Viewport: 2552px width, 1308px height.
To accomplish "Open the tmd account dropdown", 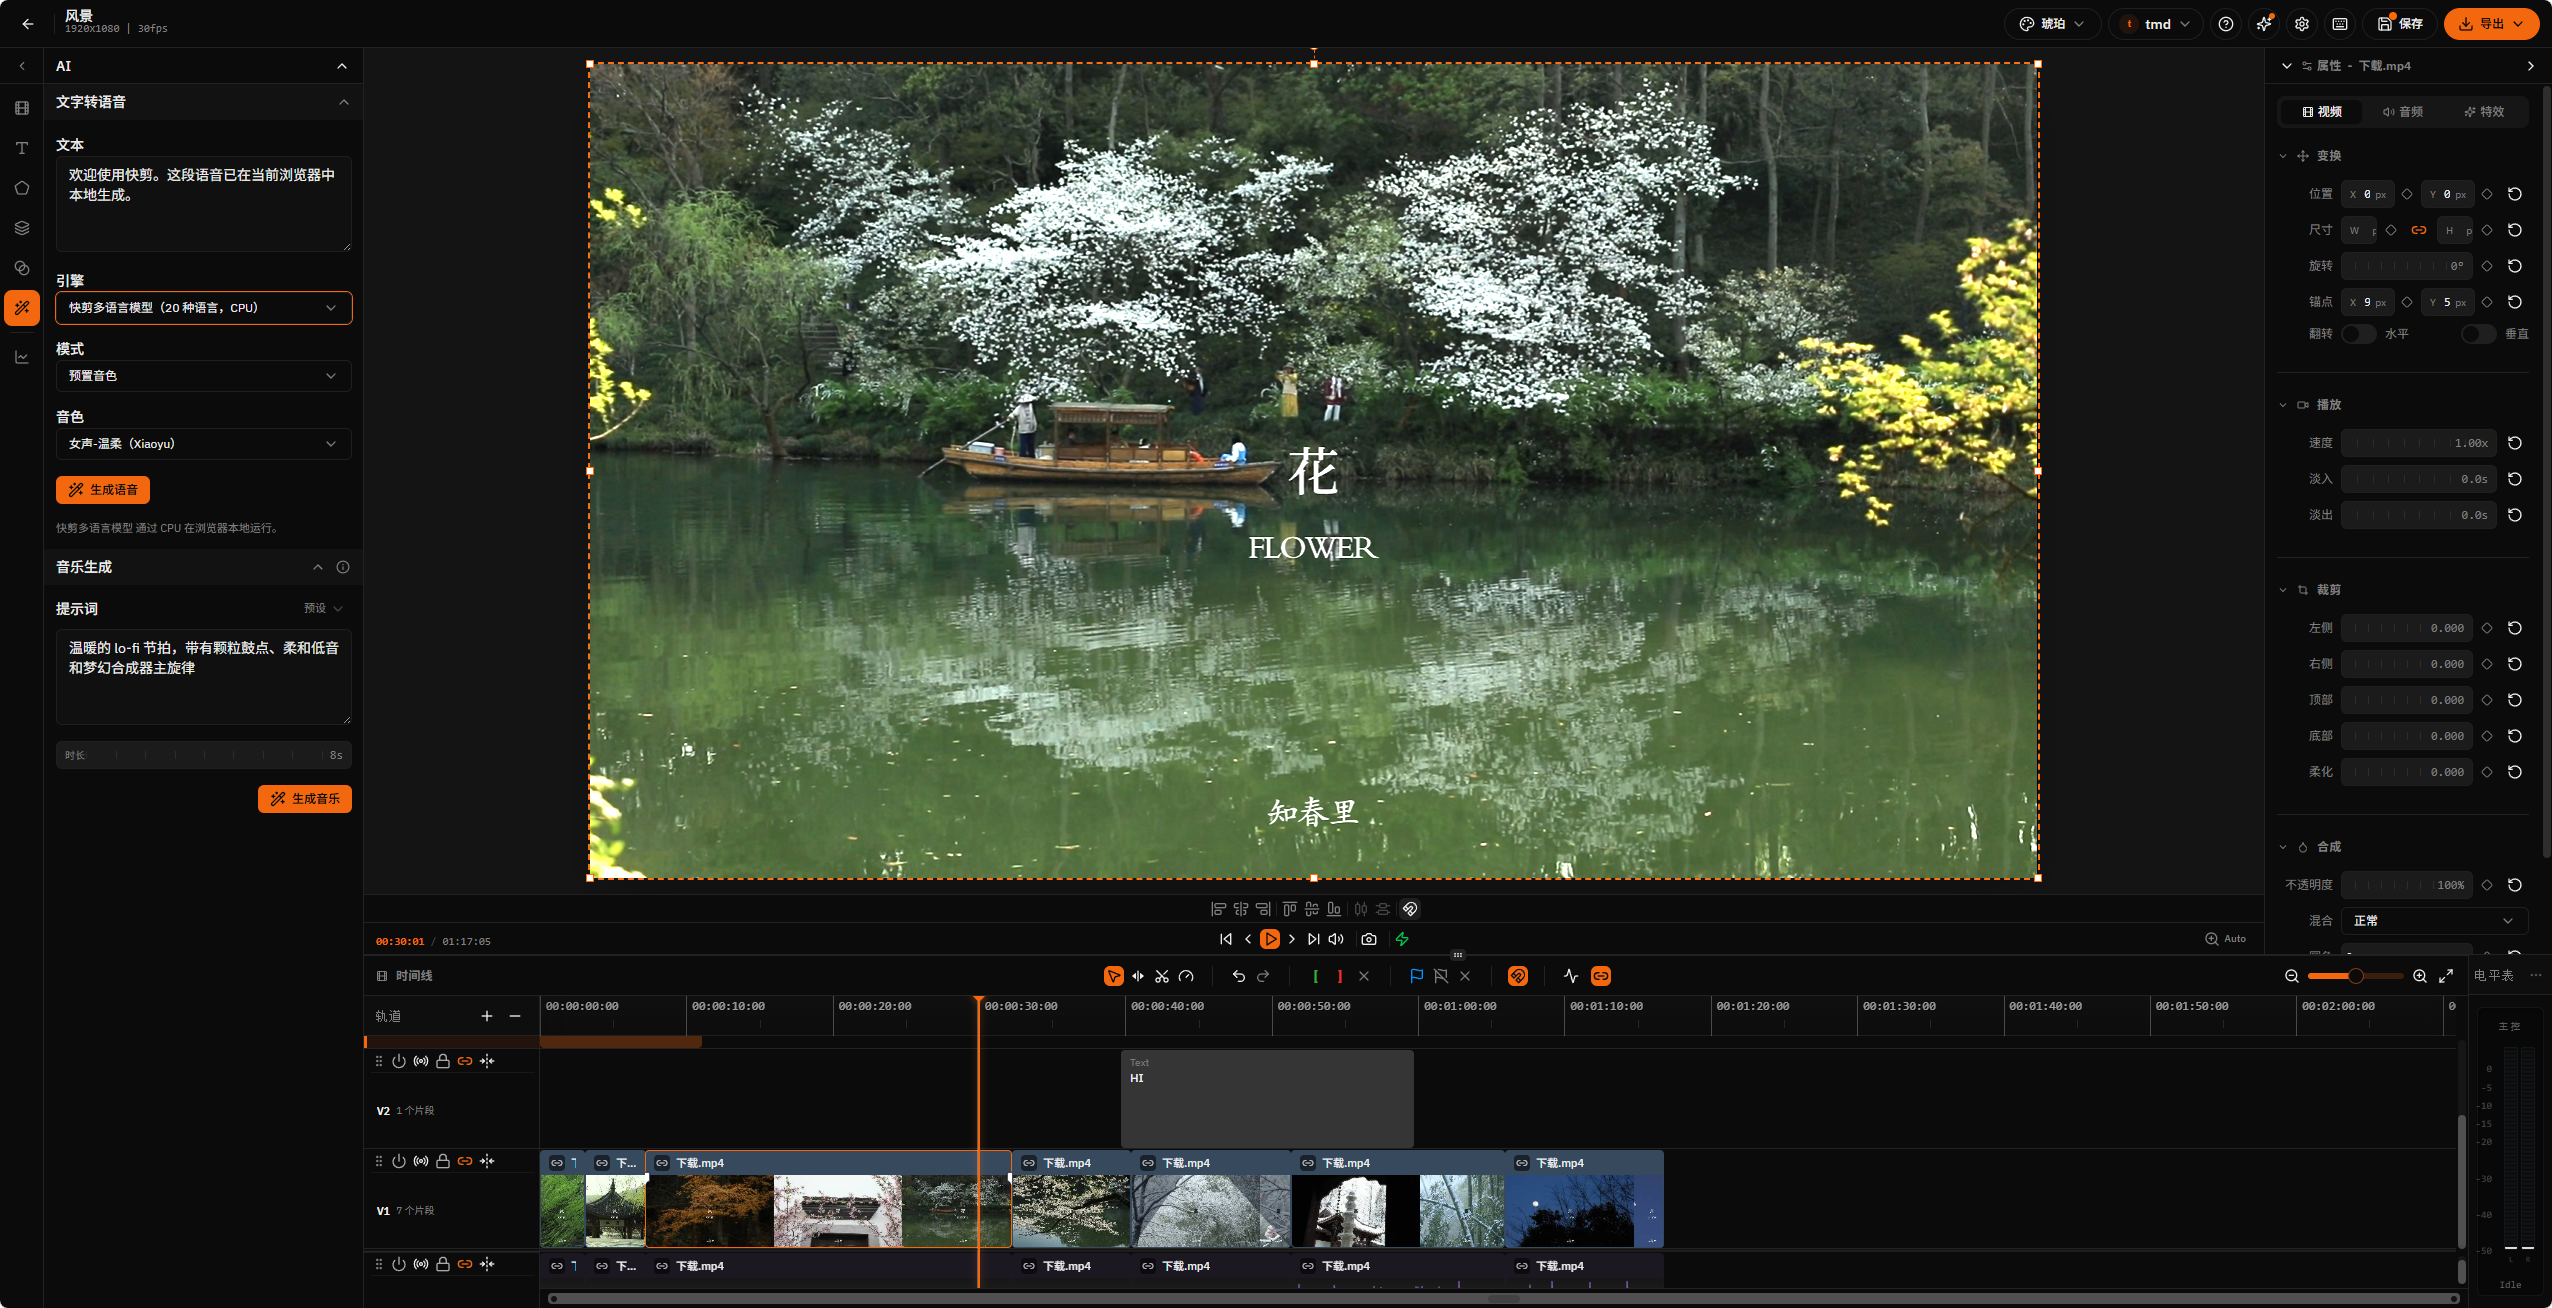I will click(x=2156, y=24).
